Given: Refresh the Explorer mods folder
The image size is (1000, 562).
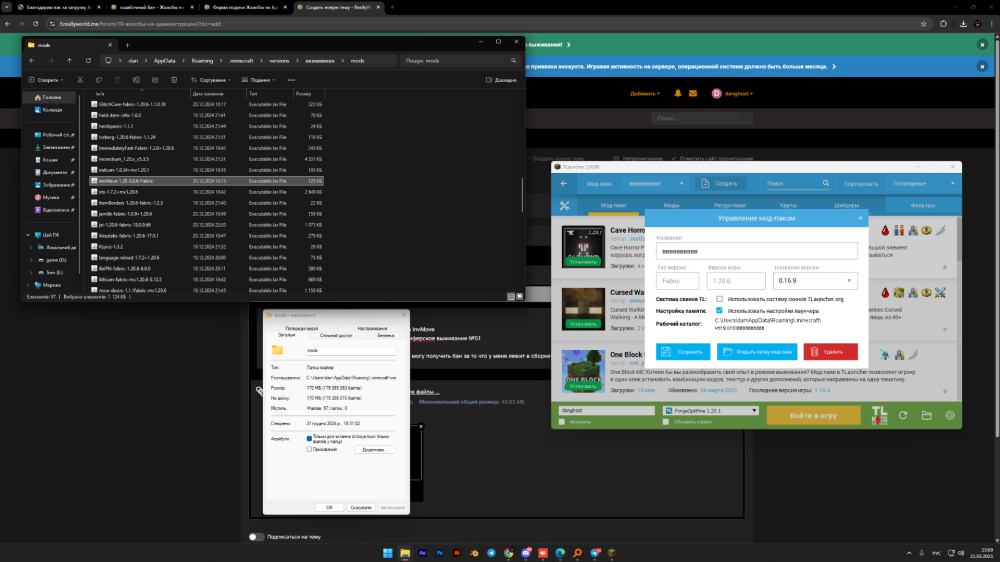Looking at the screenshot, I should (x=88, y=61).
